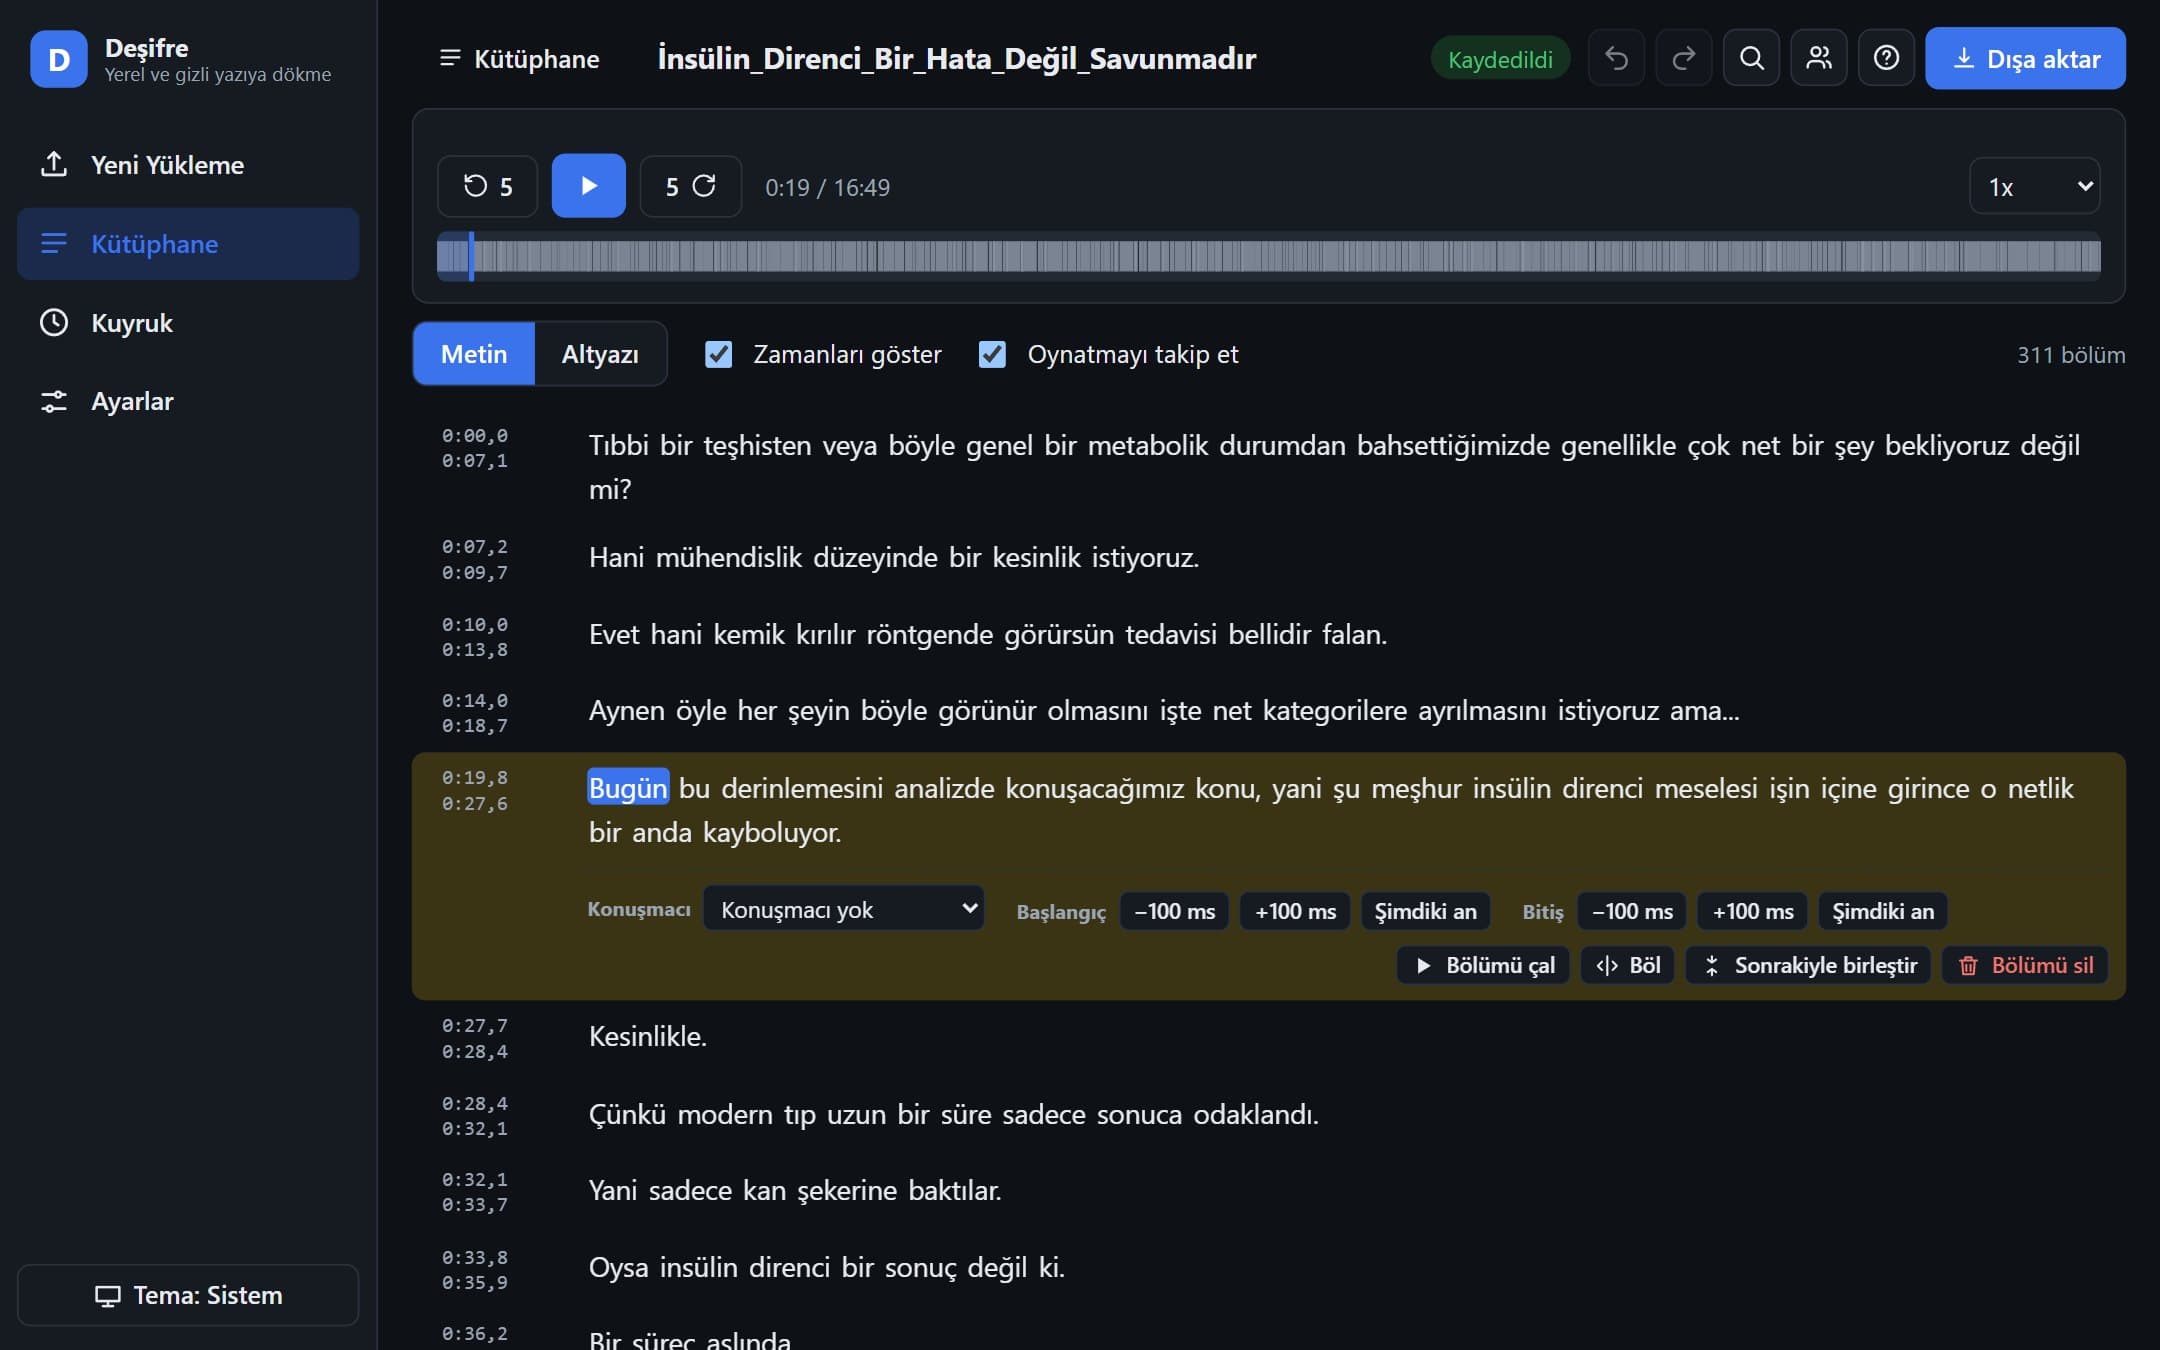
Task: Click timestamp 0:10,0
Action: coord(475,624)
